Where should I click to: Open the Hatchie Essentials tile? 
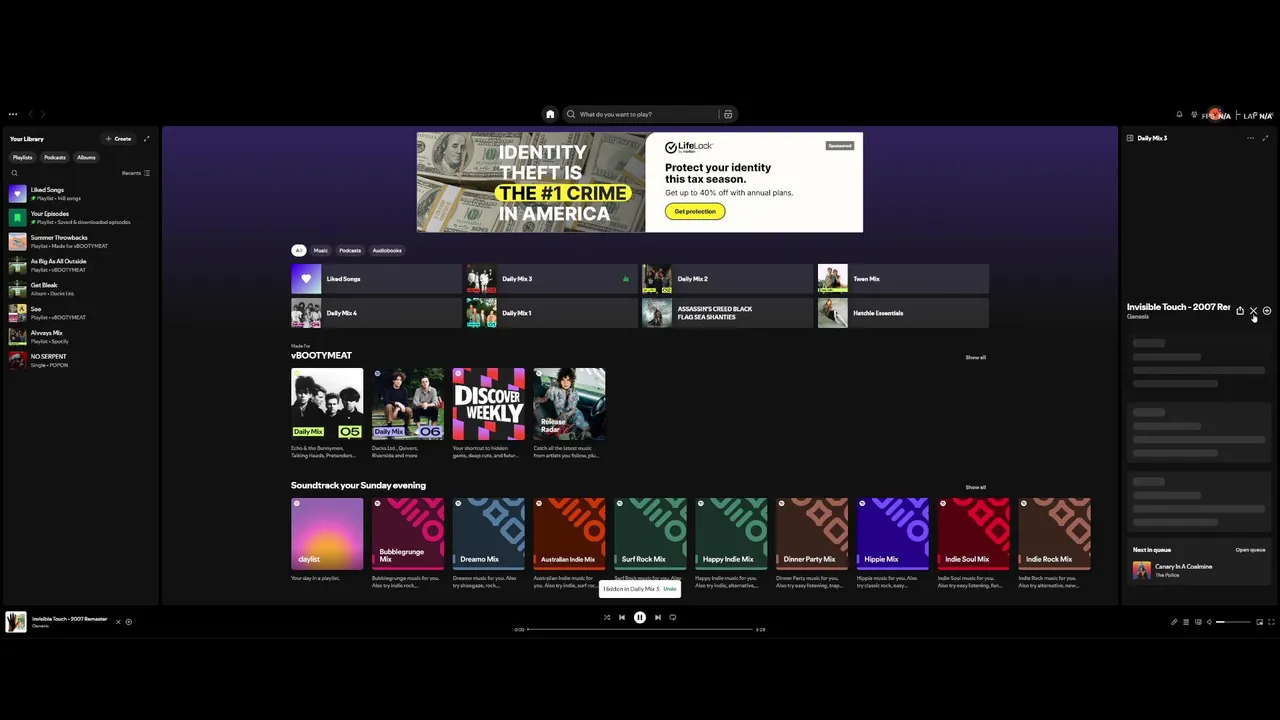coord(903,313)
